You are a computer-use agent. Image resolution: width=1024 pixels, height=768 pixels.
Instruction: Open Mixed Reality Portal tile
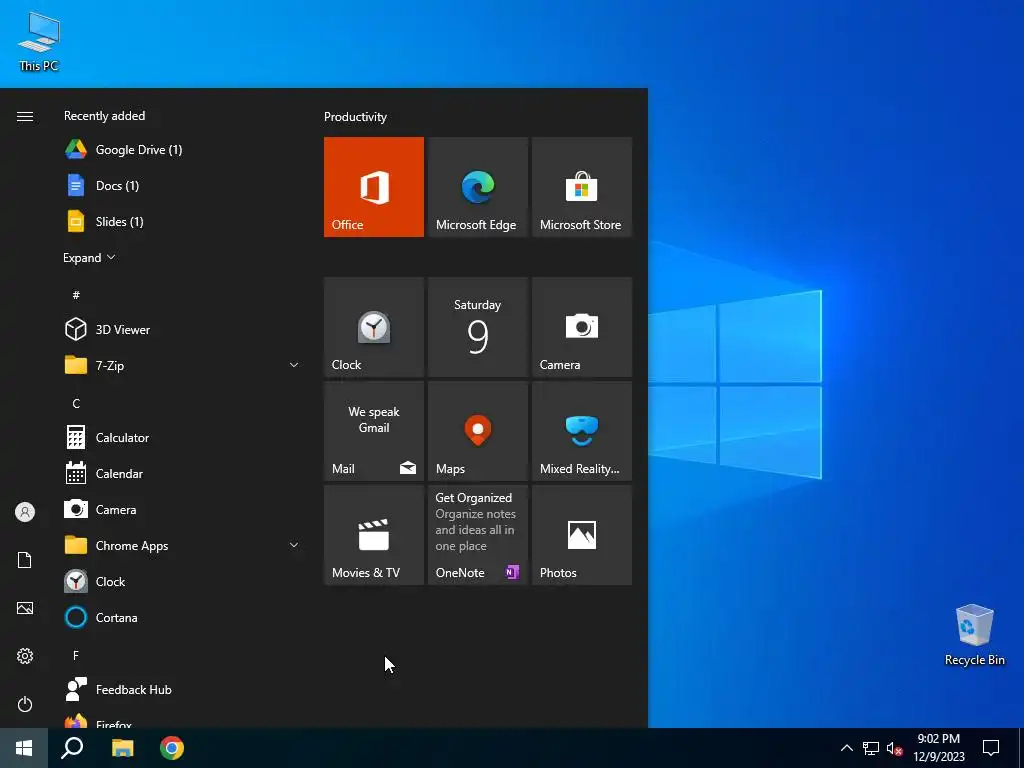582,431
